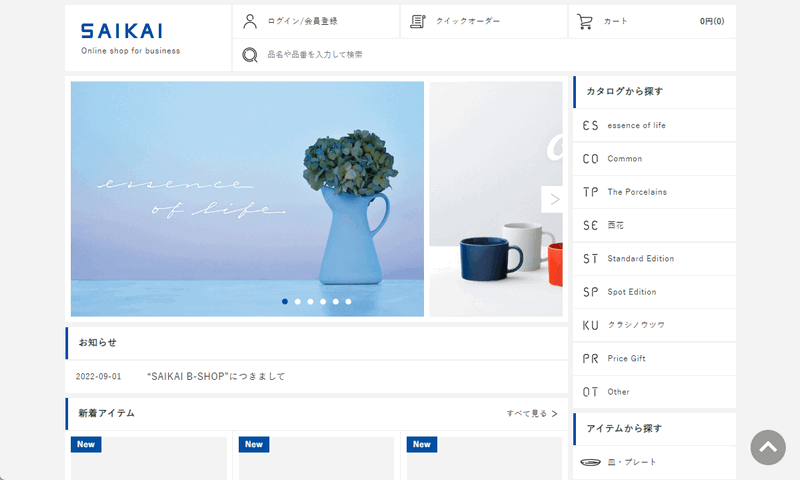Click the CO catalog code icon
Image resolution: width=800 pixels, height=480 pixels.
590,159
